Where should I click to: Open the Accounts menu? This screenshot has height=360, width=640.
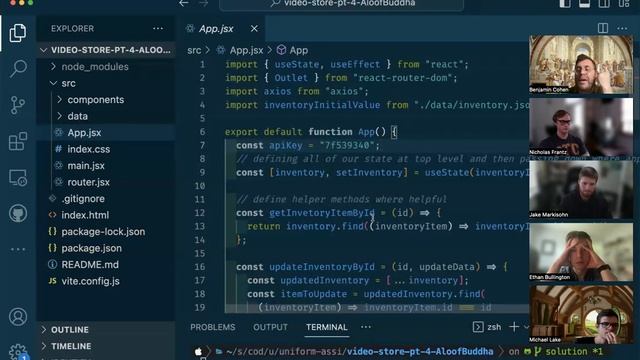click(x=18, y=317)
